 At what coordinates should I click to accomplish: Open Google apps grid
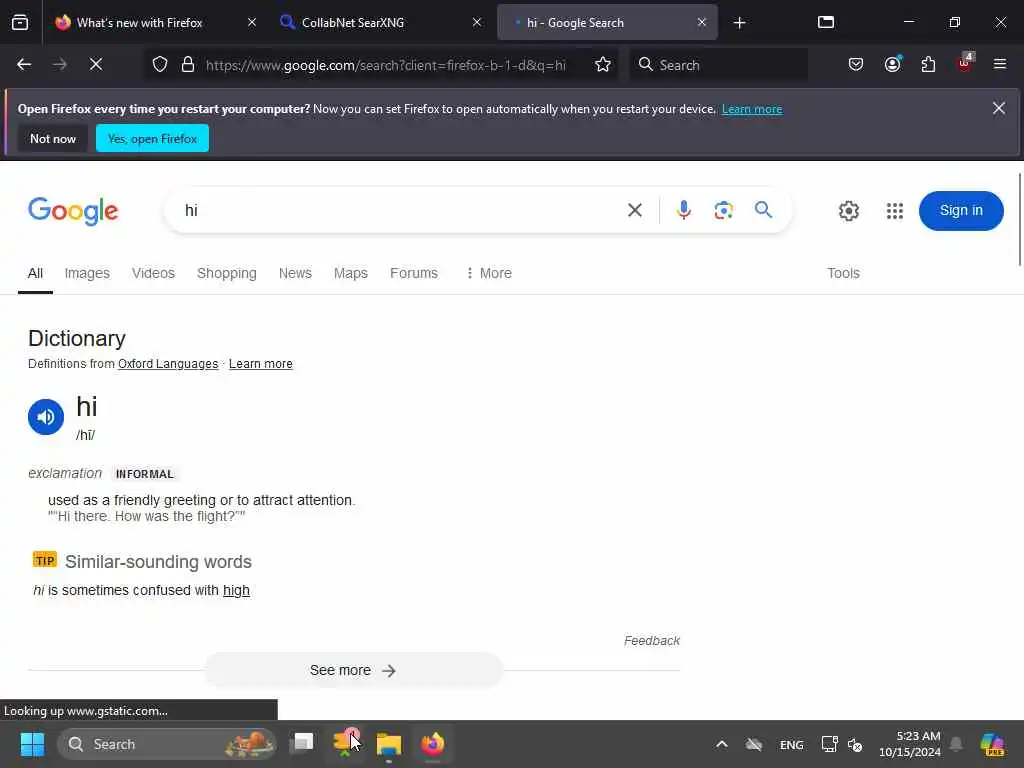895,211
